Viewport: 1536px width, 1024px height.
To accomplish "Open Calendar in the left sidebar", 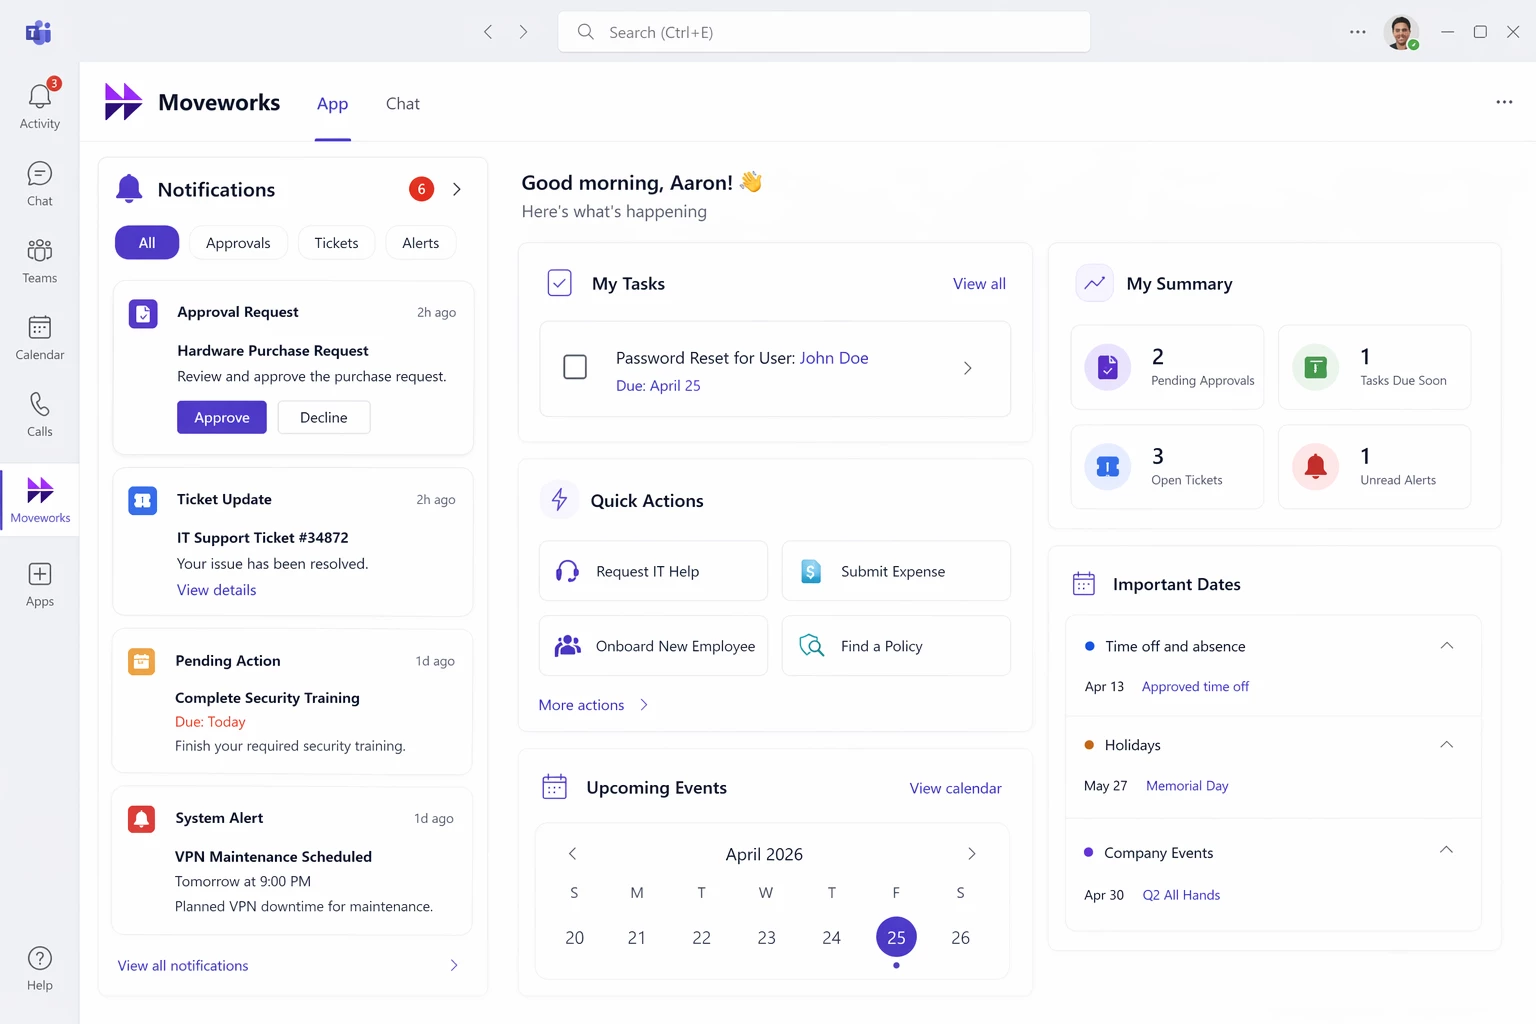I will tap(40, 338).
